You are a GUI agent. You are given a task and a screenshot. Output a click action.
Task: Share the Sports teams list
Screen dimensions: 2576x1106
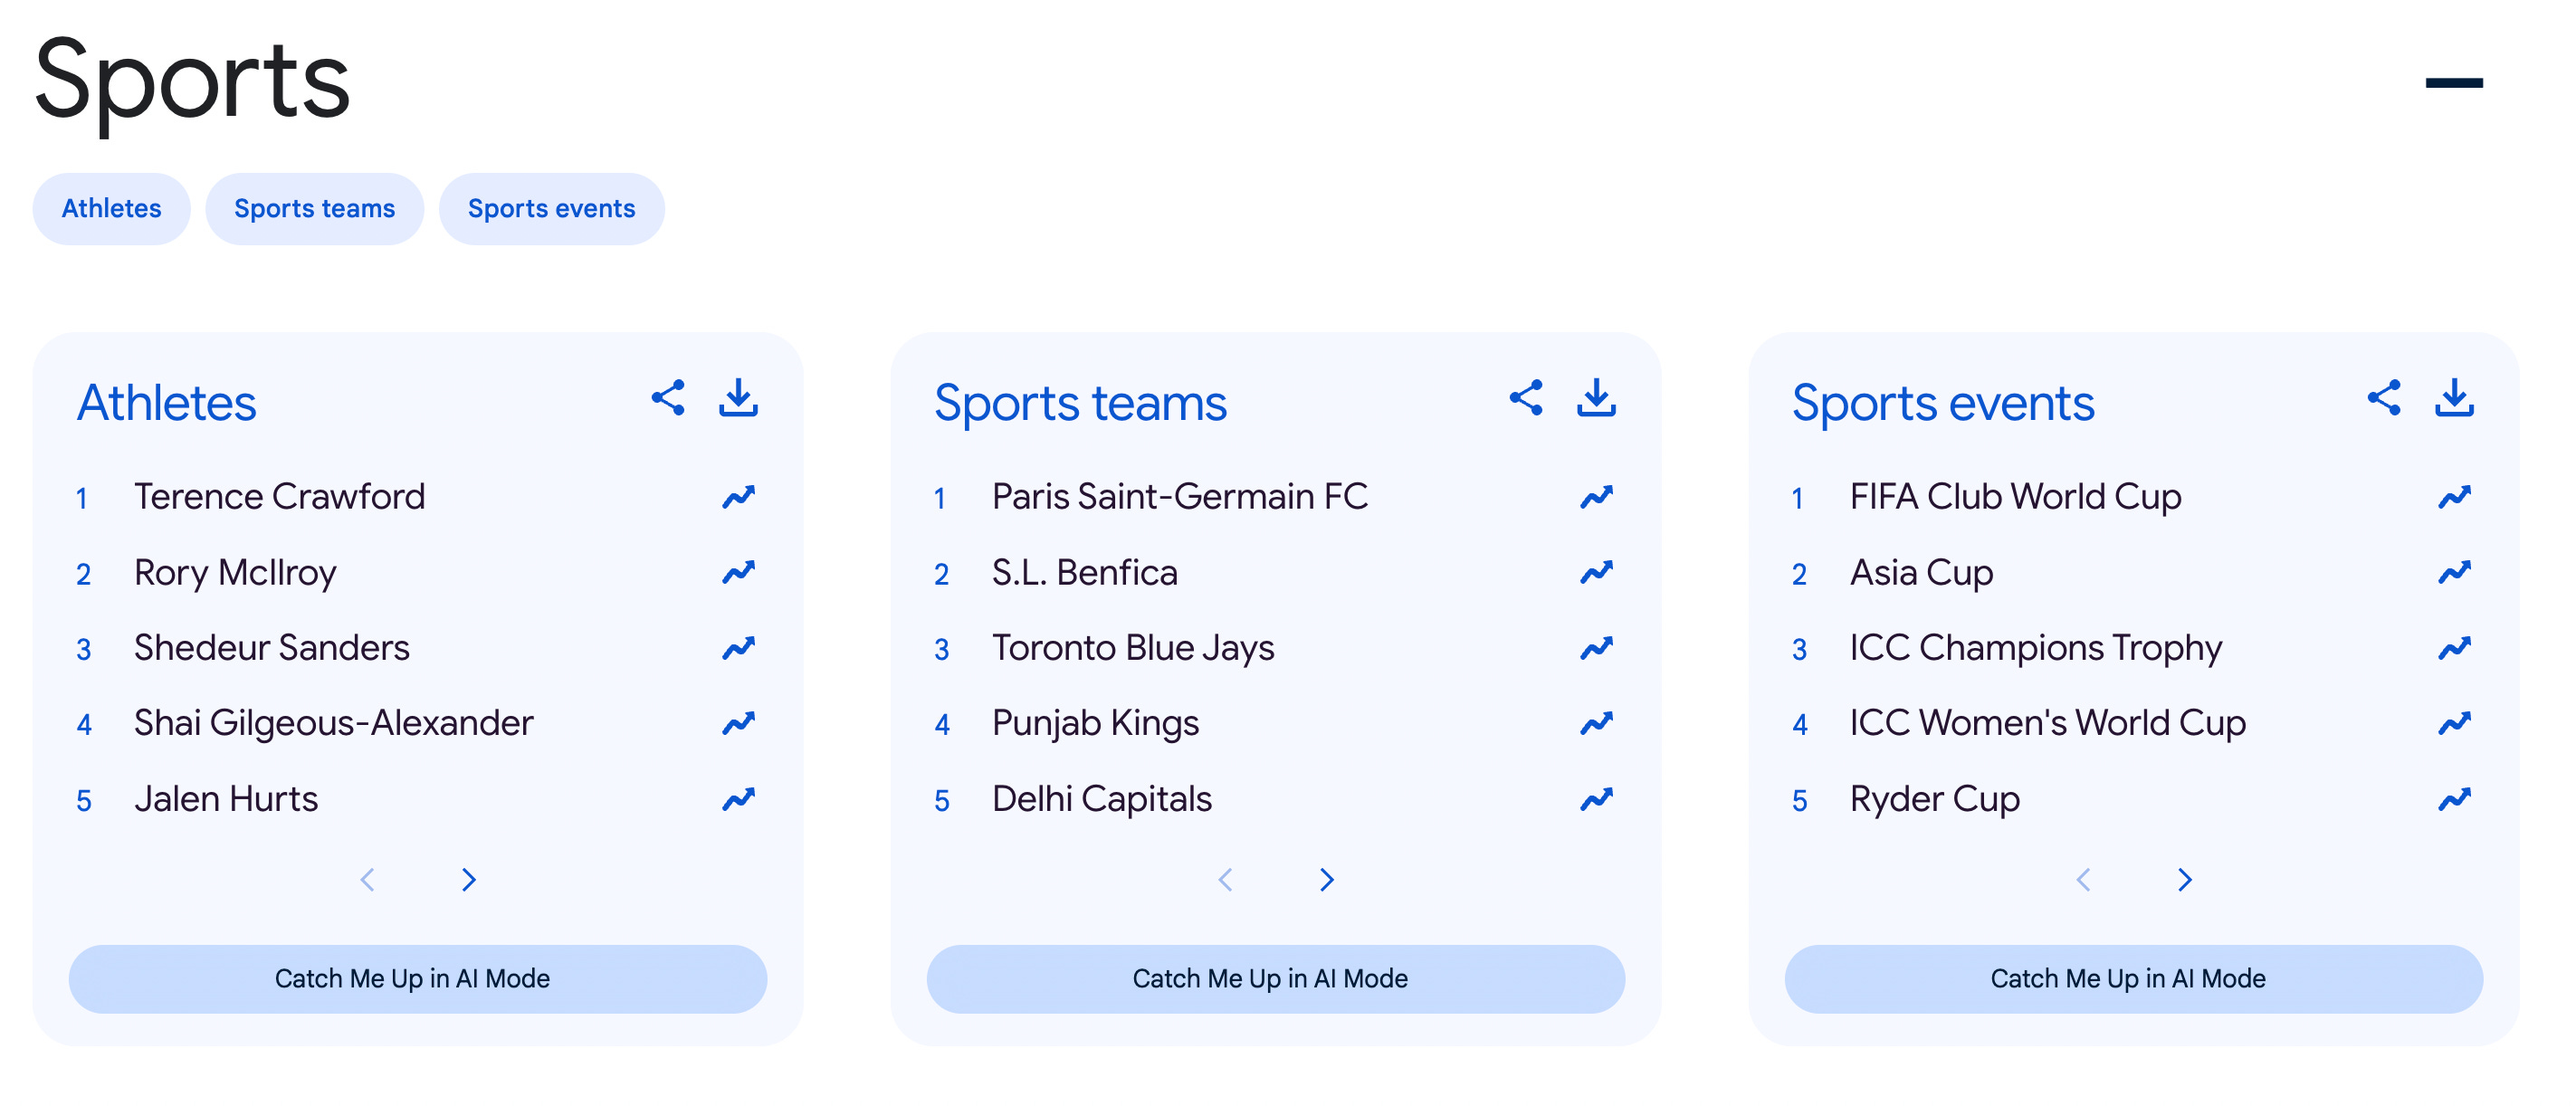click(1526, 398)
